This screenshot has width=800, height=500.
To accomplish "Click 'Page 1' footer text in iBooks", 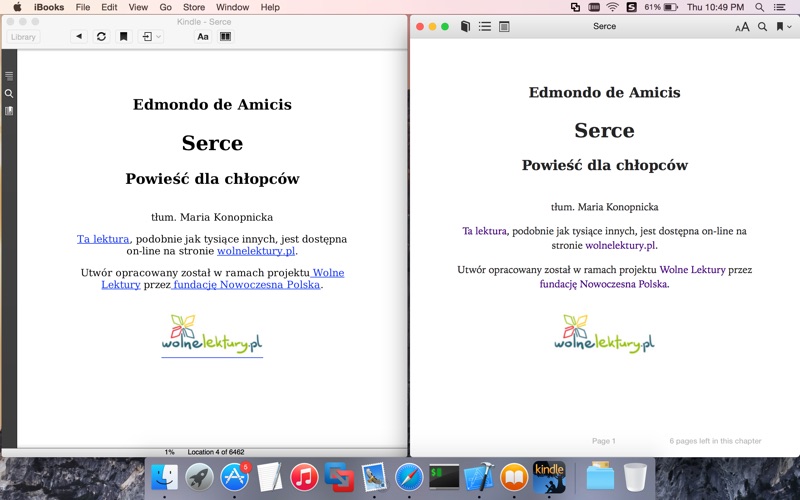I will coord(604,441).
